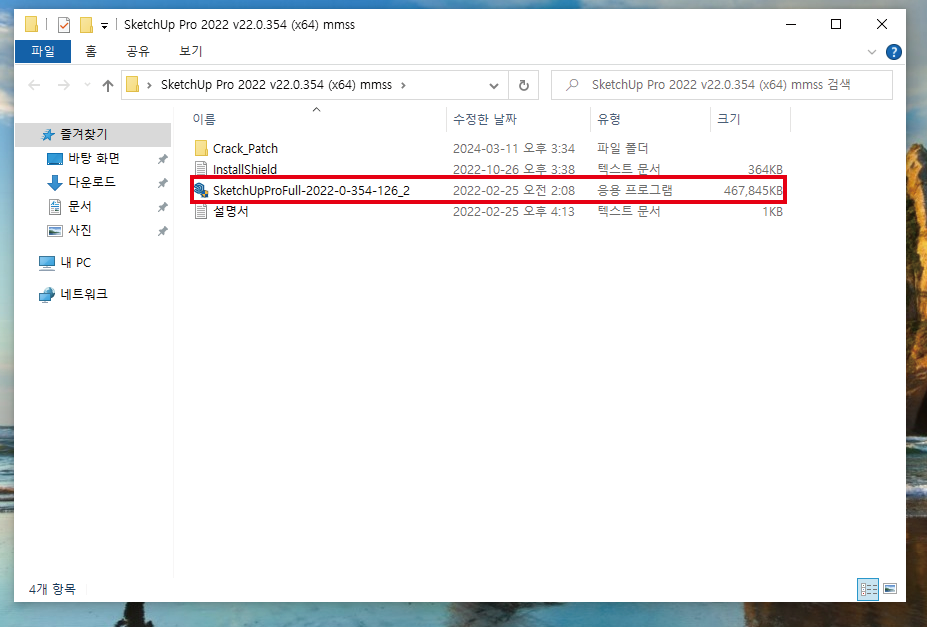927x627 pixels.
Task: Select 내 PC in the navigation pane
Action: pyautogui.click(x=76, y=262)
